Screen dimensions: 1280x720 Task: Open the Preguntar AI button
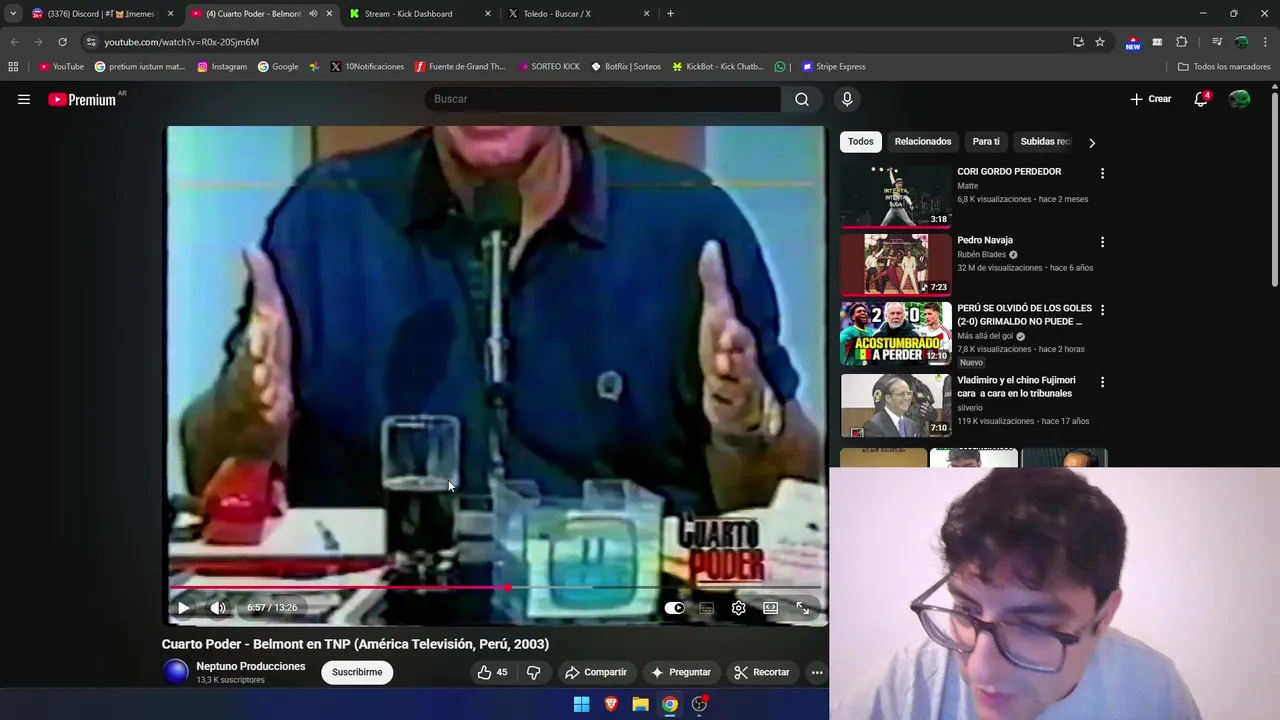tap(680, 672)
